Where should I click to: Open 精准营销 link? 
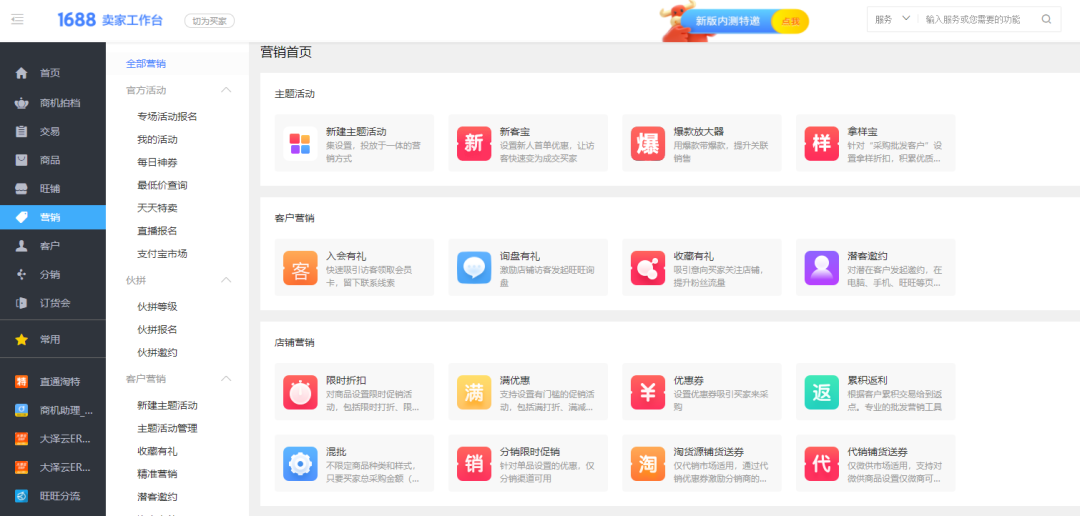(x=157, y=474)
